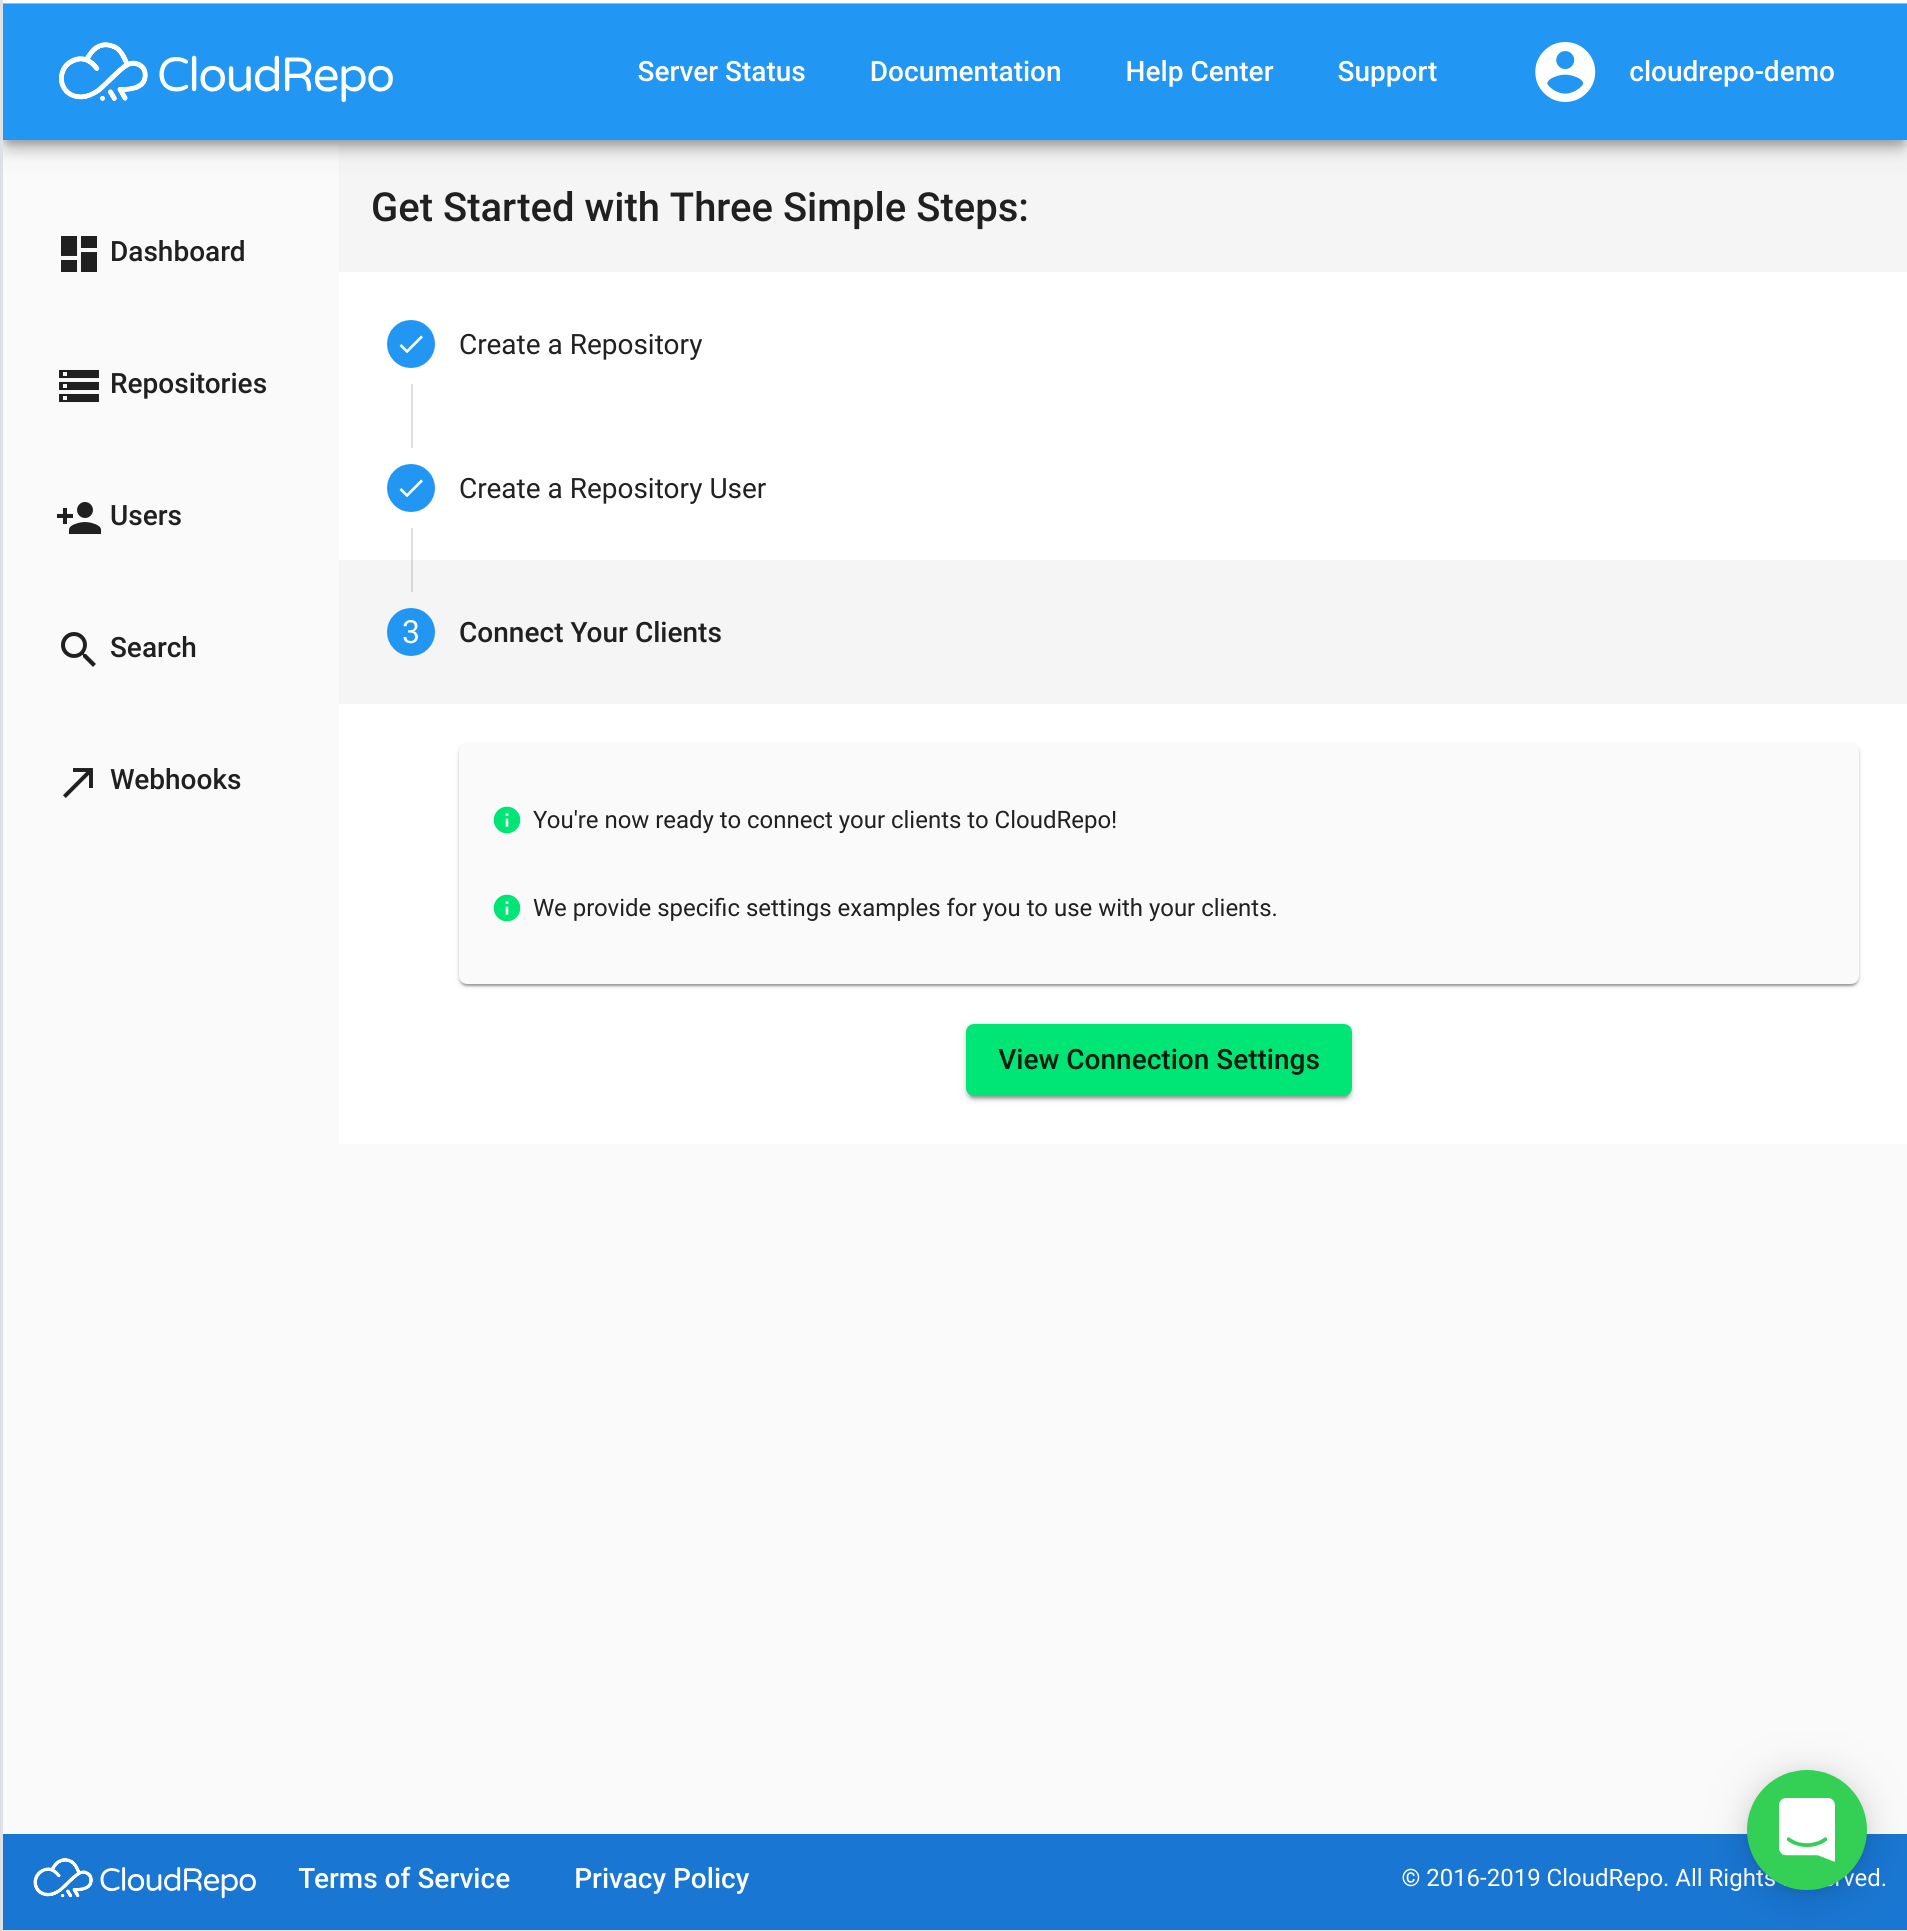
Task: Click the View Connection Settings button
Action: [x=1158, y=1060]
